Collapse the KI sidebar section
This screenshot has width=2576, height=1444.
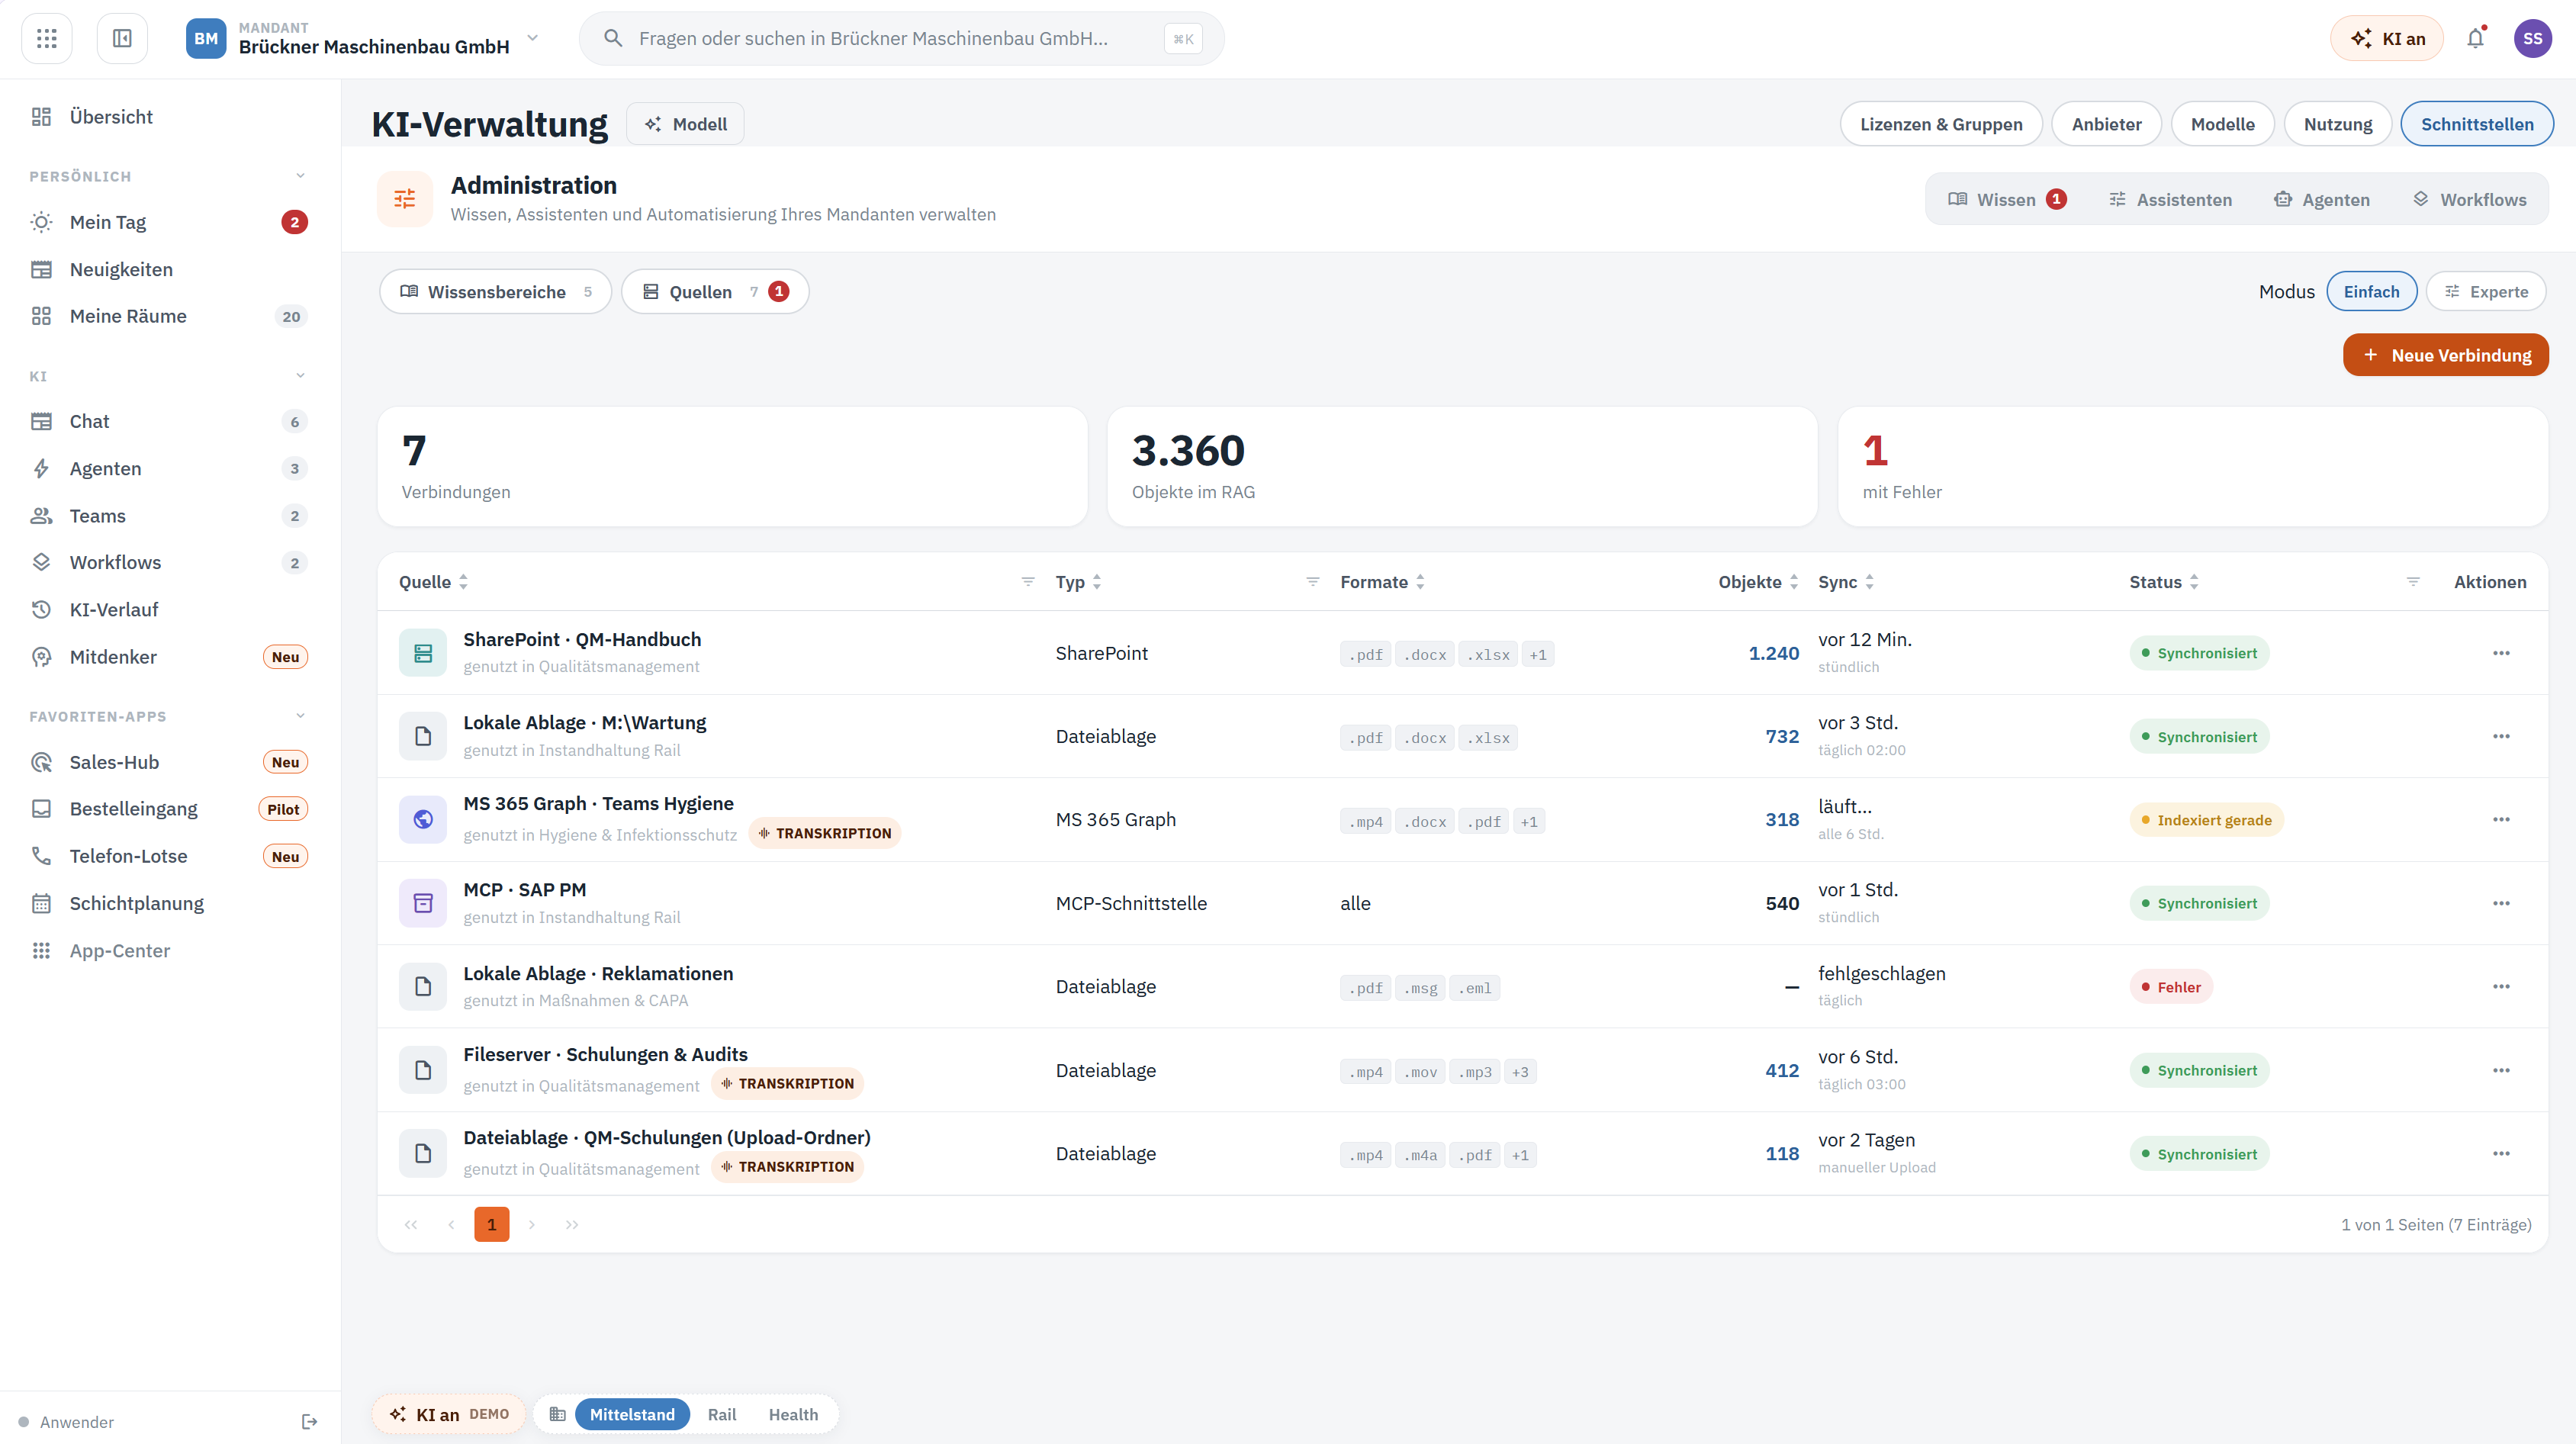click(300, 376)
